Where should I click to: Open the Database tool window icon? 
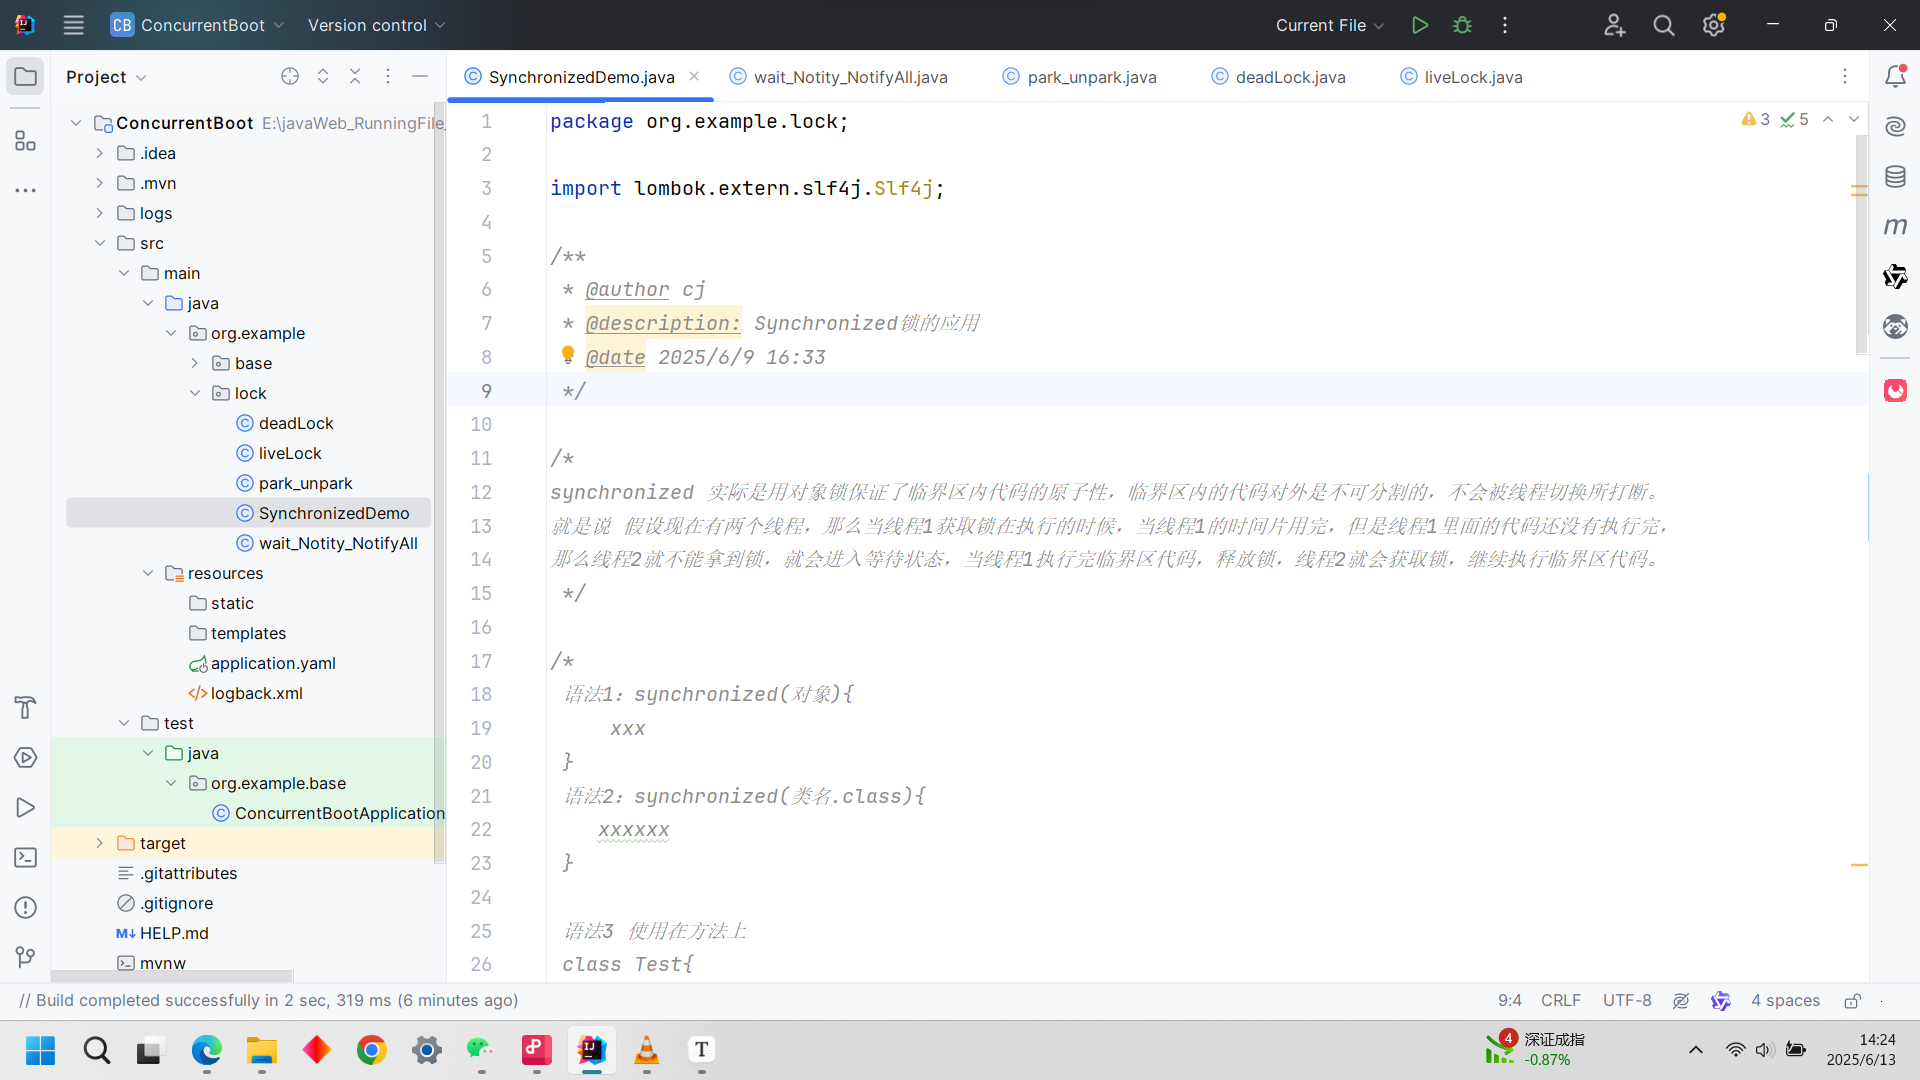(1895, 177)
